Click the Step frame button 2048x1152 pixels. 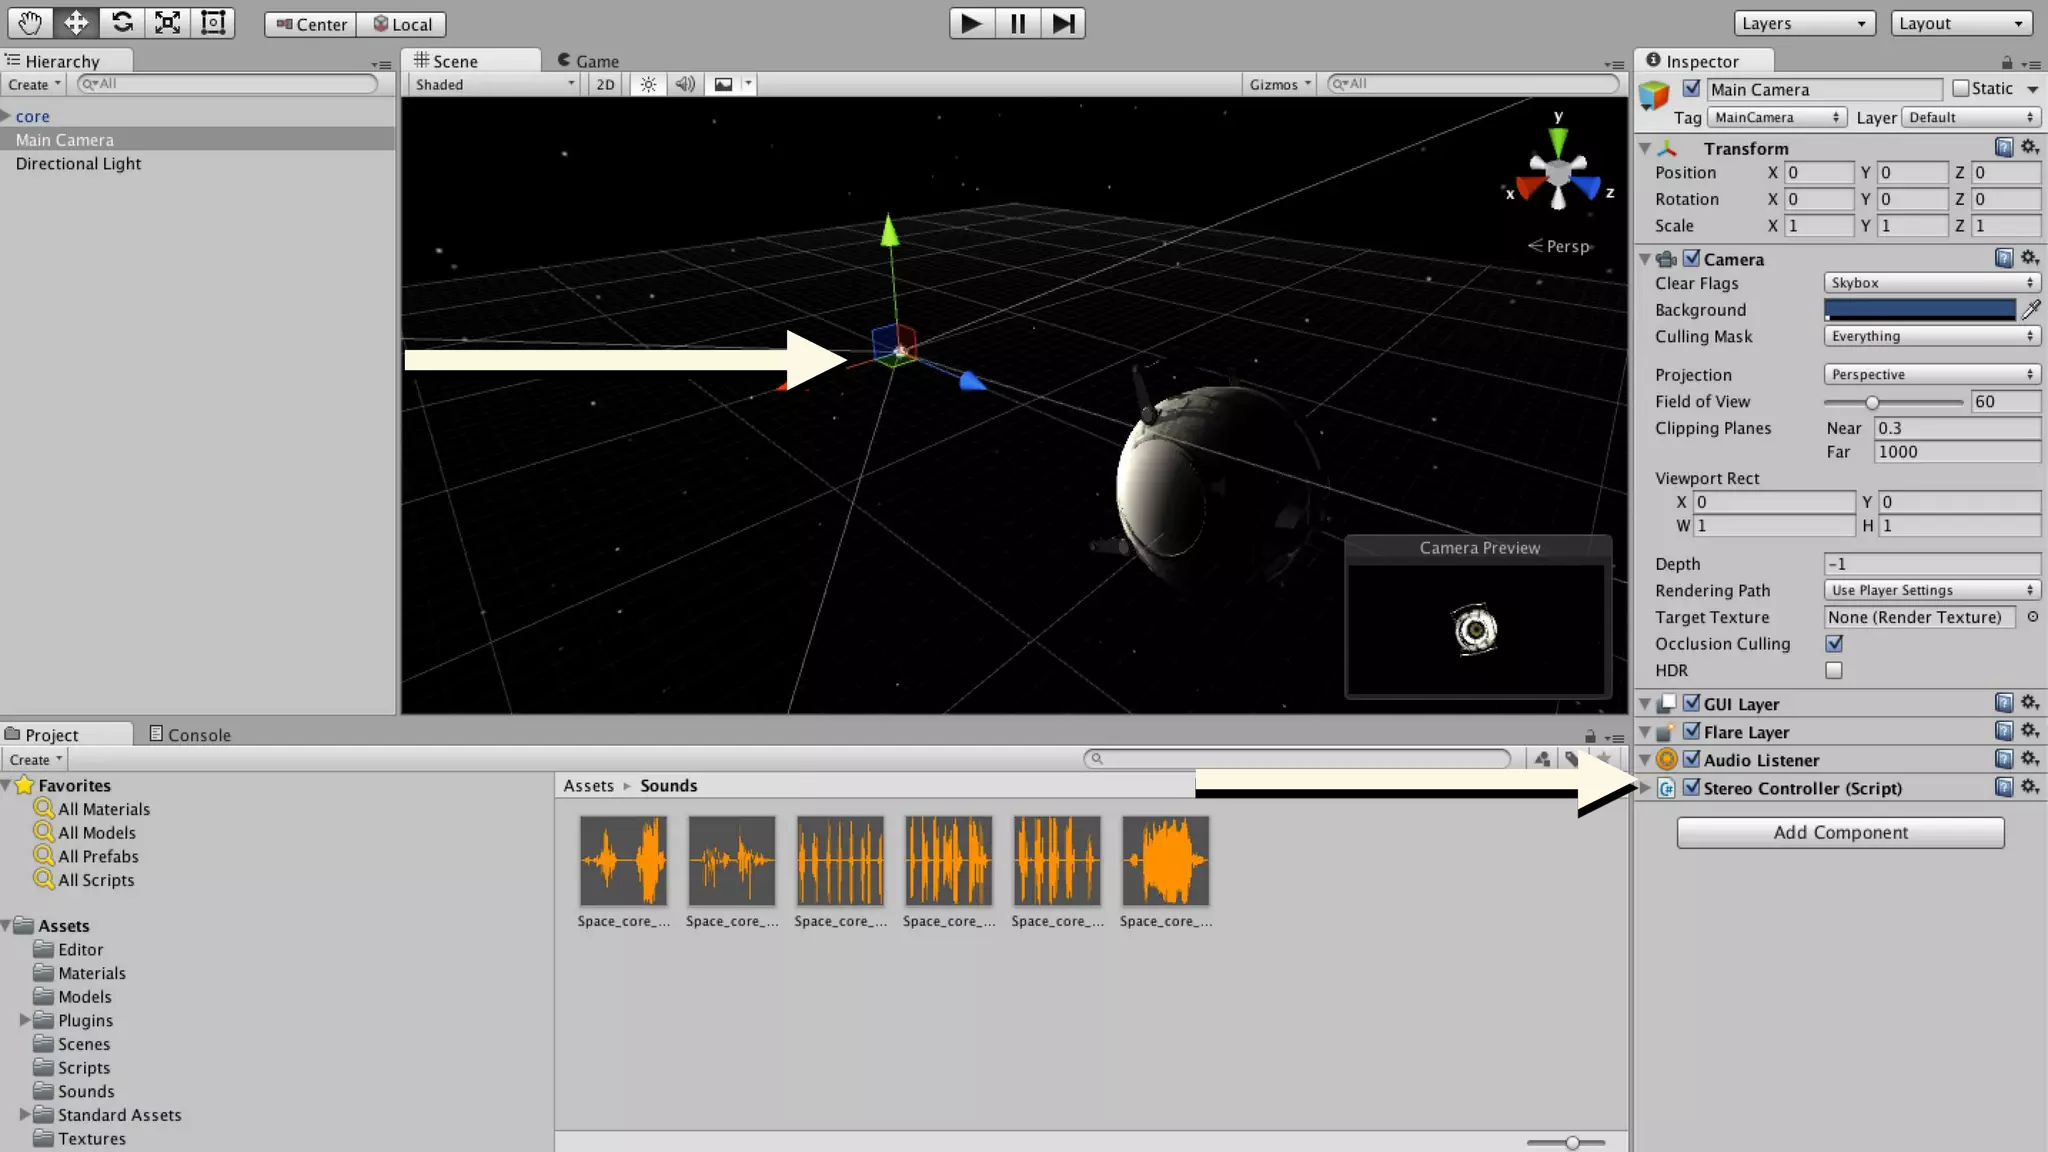[1063, 22]
